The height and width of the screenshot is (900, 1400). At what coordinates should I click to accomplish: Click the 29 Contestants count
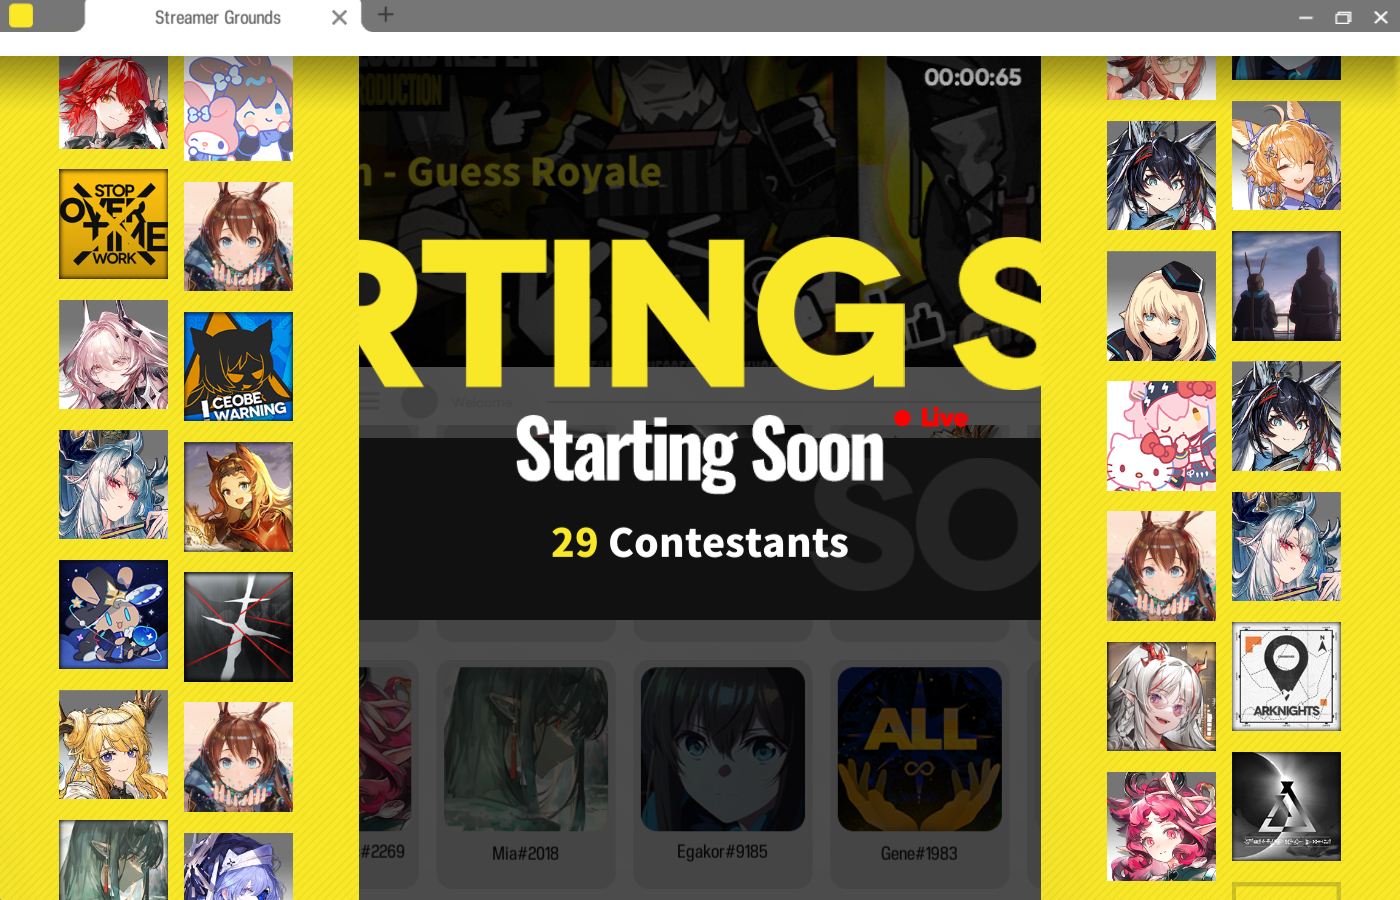pos(700,543)
